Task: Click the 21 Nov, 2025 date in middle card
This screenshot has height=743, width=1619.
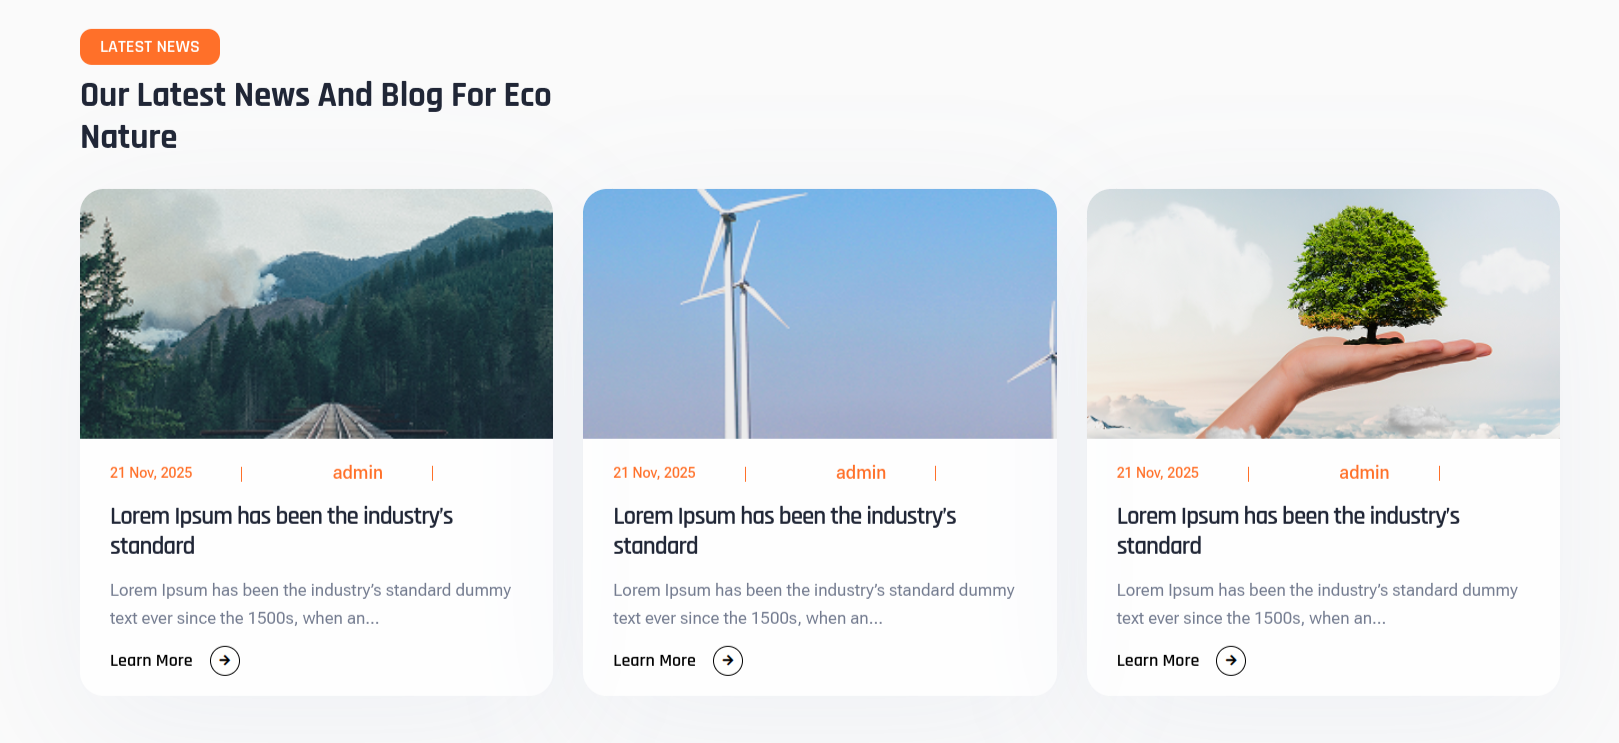Action: (654, 473)
